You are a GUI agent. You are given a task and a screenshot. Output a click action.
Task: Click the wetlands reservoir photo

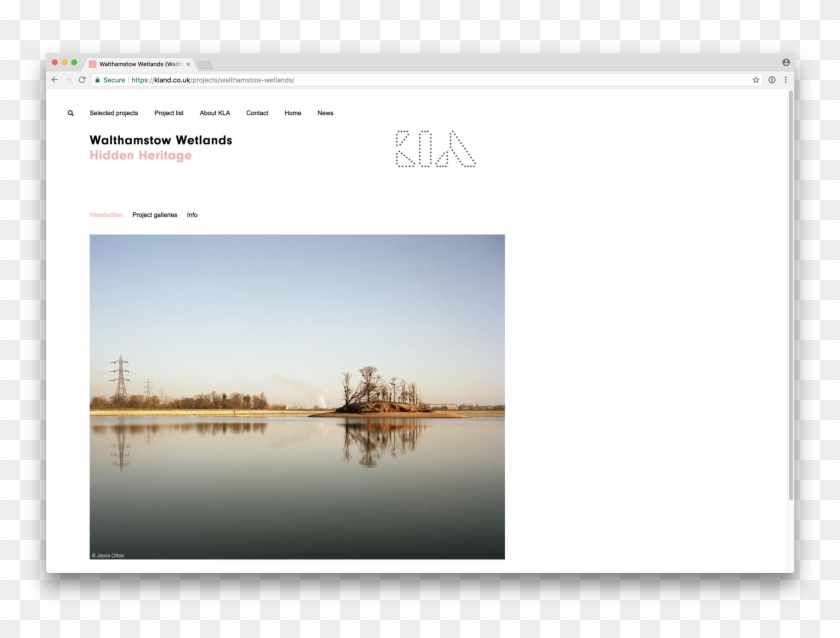pyautogui.click(x=297, y=396)
